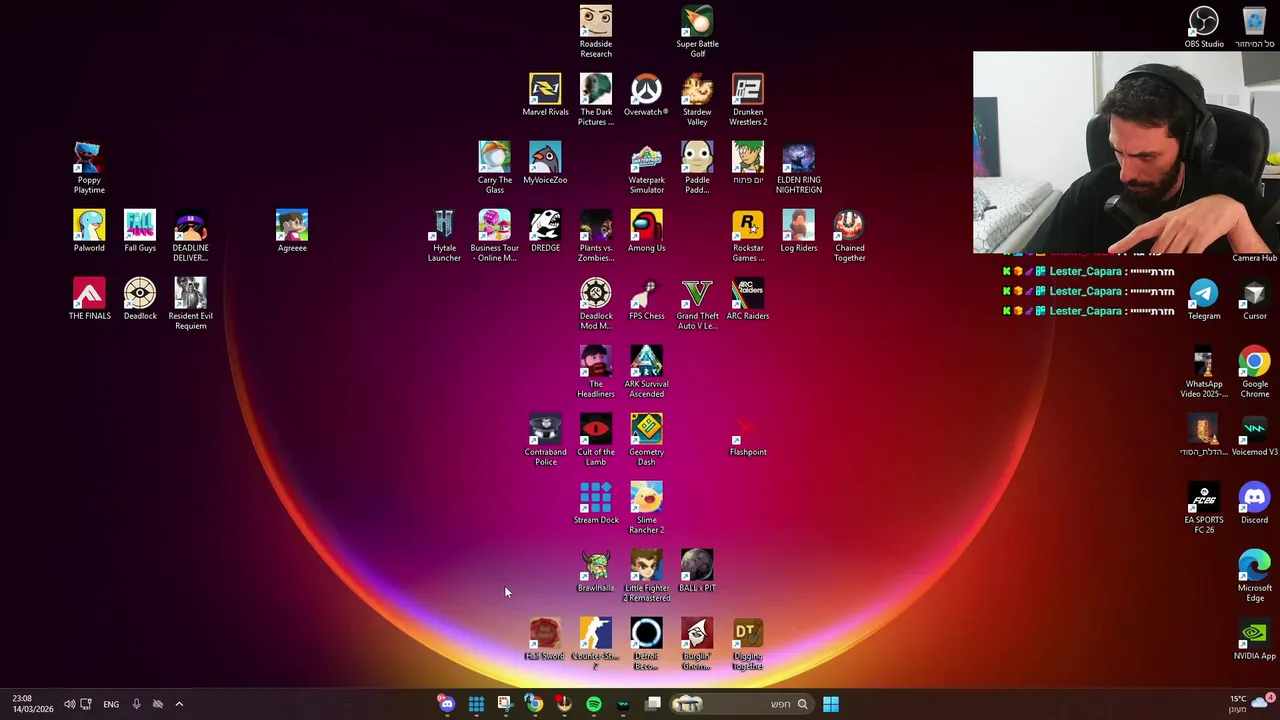The height and width of the screenshot is (720, 1280).
Task: Select the Flashpoint desktop icon
Action: point(748,435)
